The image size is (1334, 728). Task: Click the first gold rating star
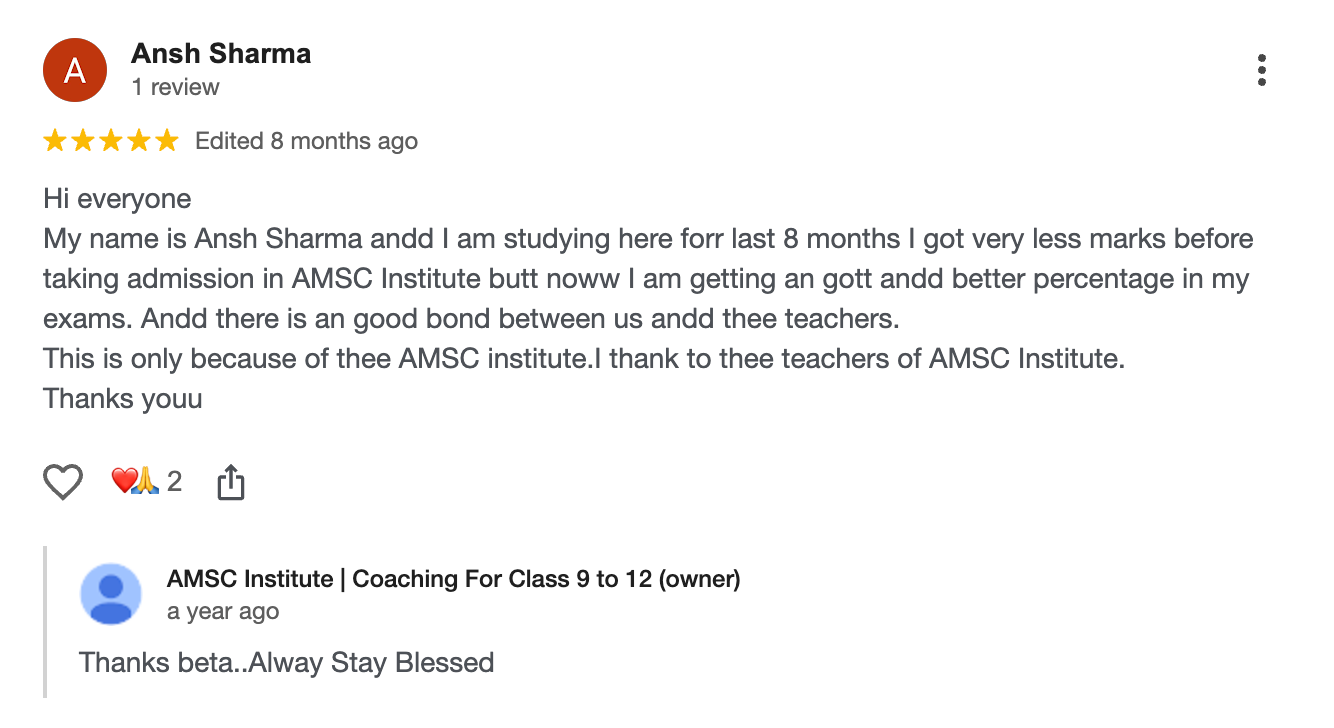(54, 141)
